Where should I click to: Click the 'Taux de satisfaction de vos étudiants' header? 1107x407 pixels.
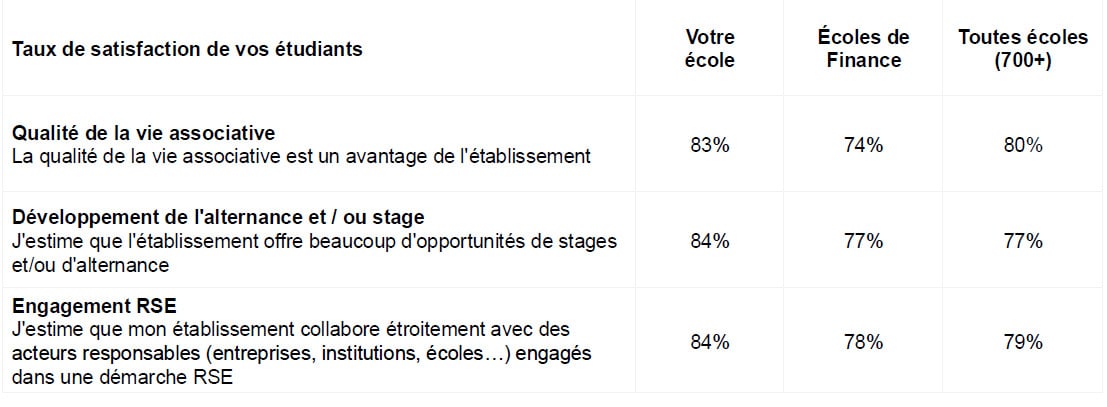(x=187, y=49)
